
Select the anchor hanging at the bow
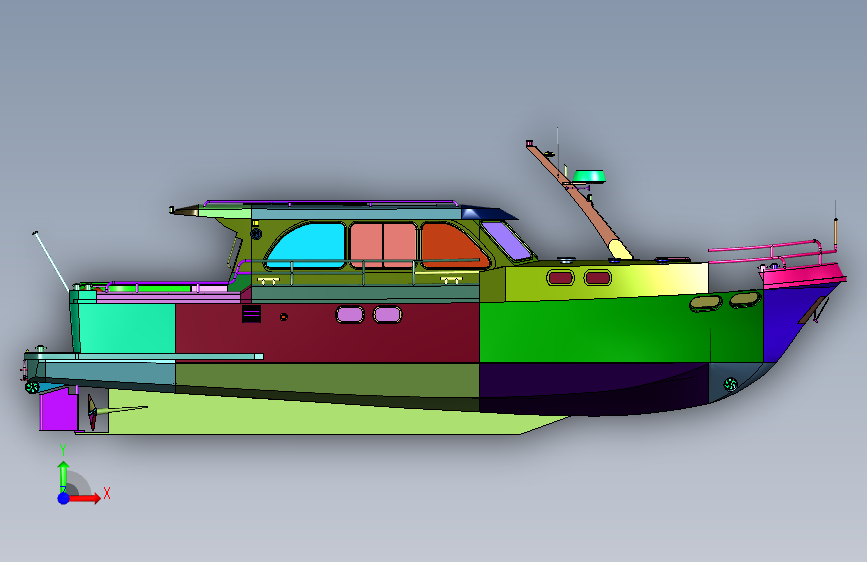pyautogui.click(x=814, y=310)
